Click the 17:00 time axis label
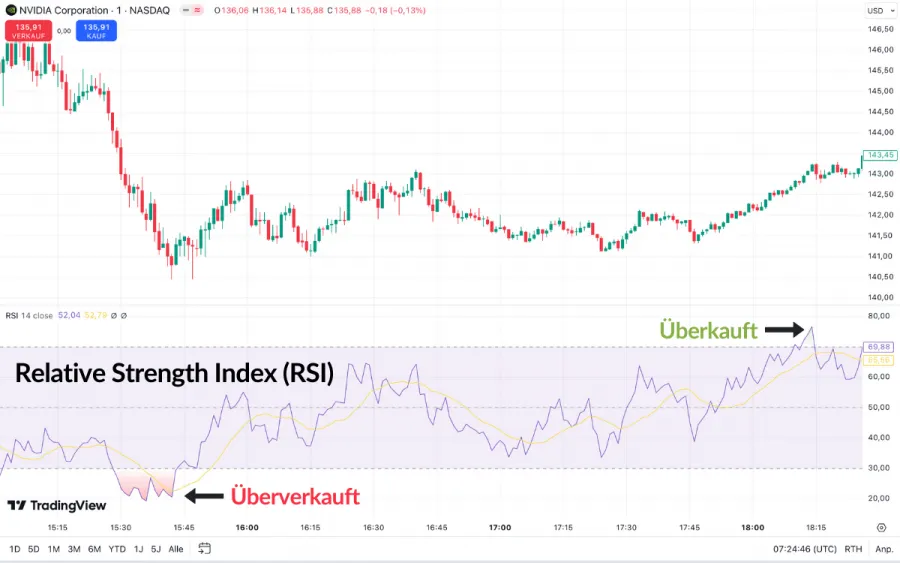Image resolution: width=900 pixels, height=563 pixels. click(500, 527)
